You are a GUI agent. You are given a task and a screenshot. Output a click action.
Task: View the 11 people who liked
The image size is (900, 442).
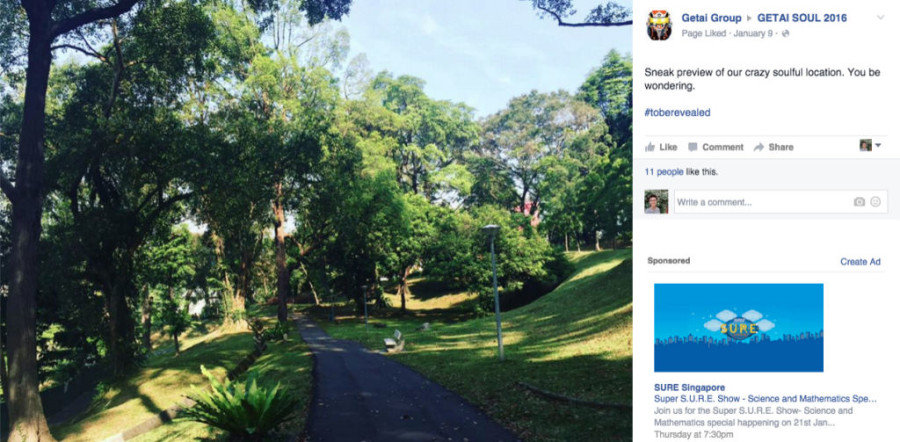[664, 172]
